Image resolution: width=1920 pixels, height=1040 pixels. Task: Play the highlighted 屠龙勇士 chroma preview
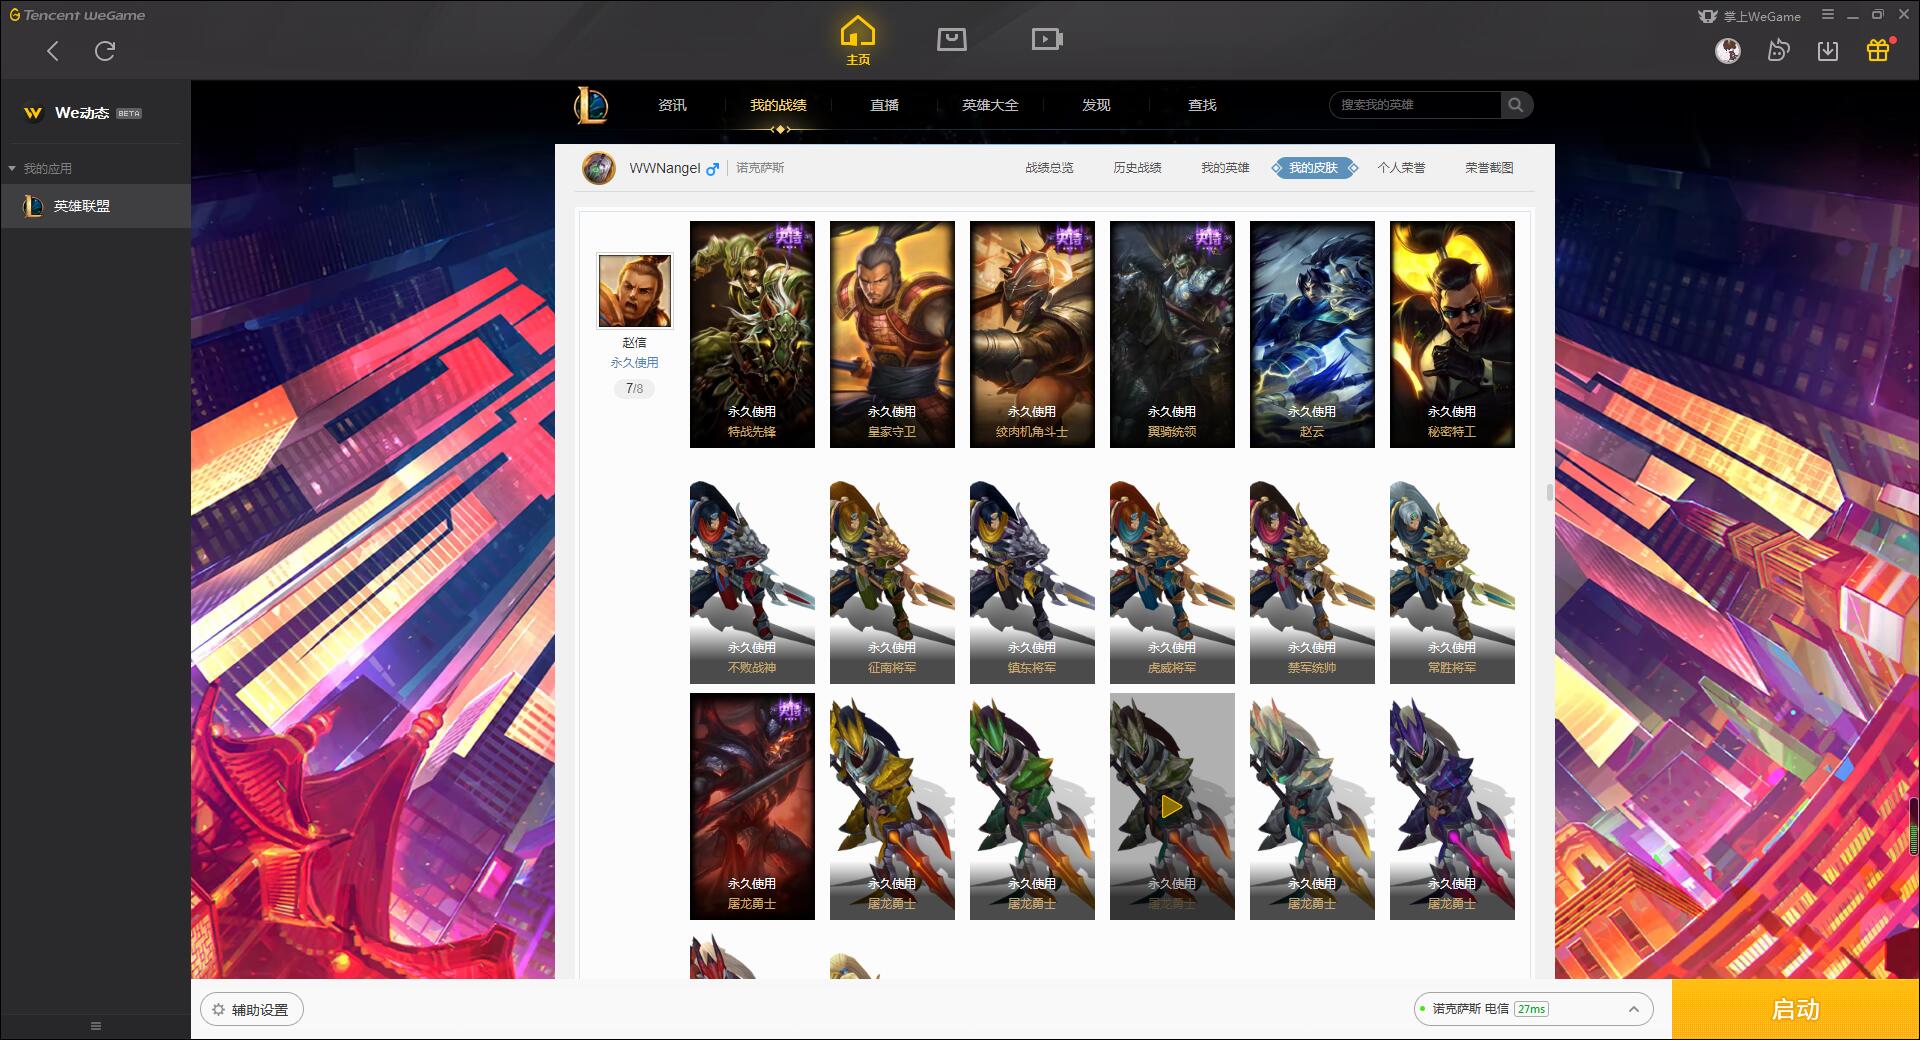pyautogui.click(x=1172, y=806)
